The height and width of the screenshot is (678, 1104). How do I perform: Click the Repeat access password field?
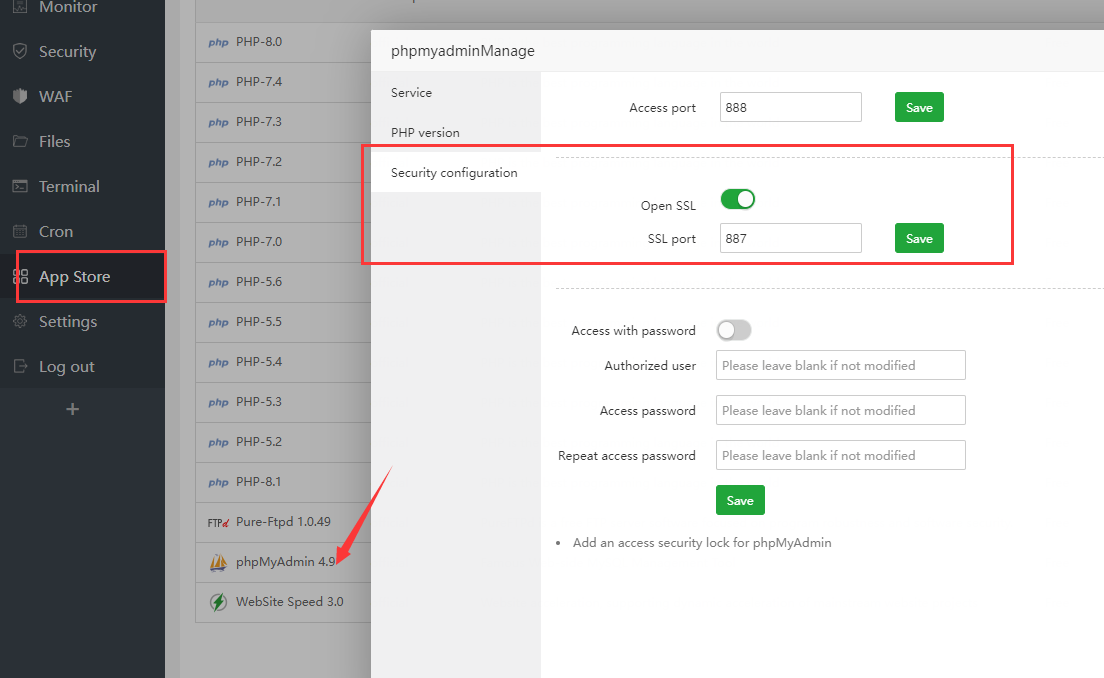(840, 456)
